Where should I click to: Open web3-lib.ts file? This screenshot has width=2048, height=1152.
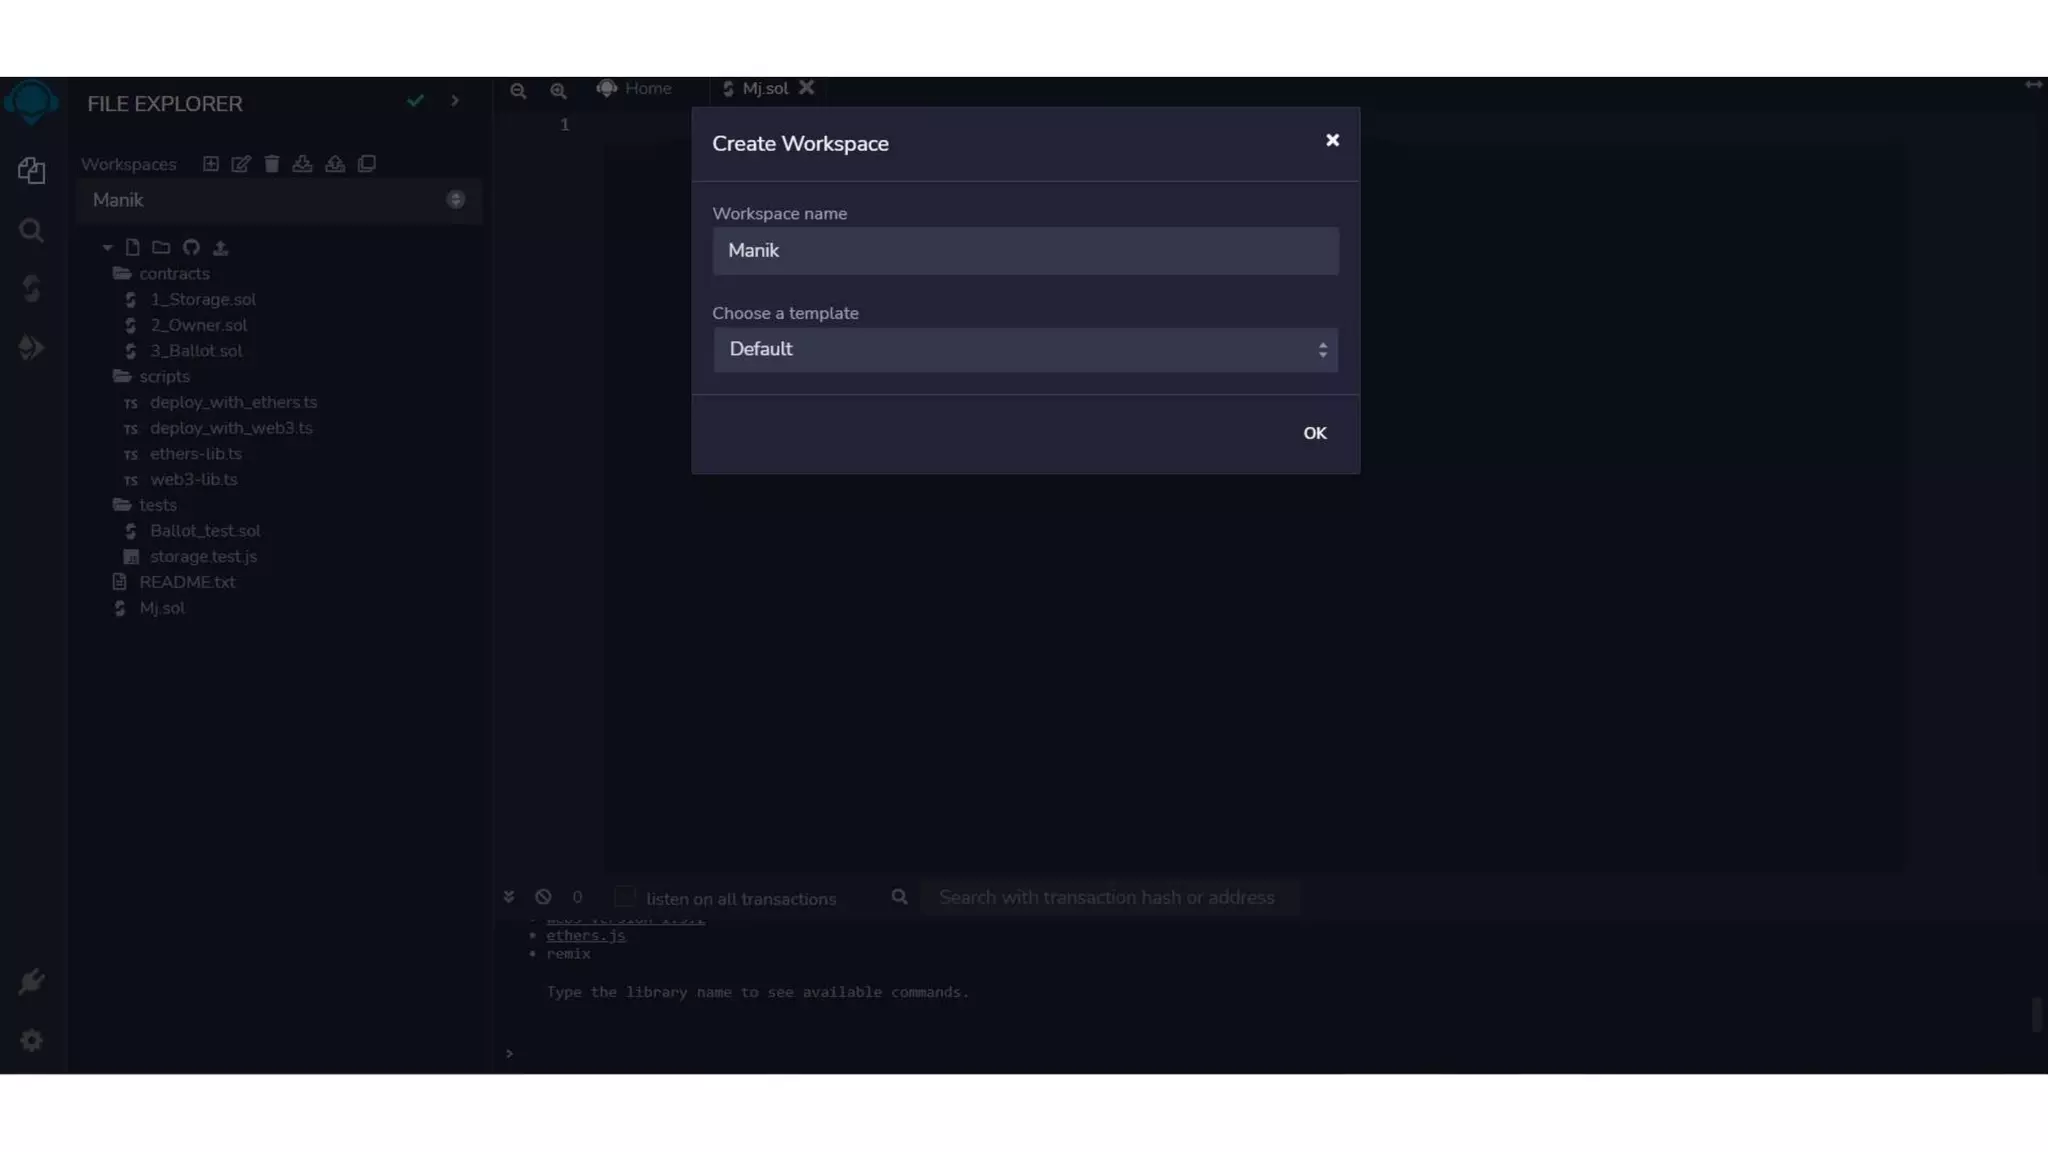coord(194,480)
